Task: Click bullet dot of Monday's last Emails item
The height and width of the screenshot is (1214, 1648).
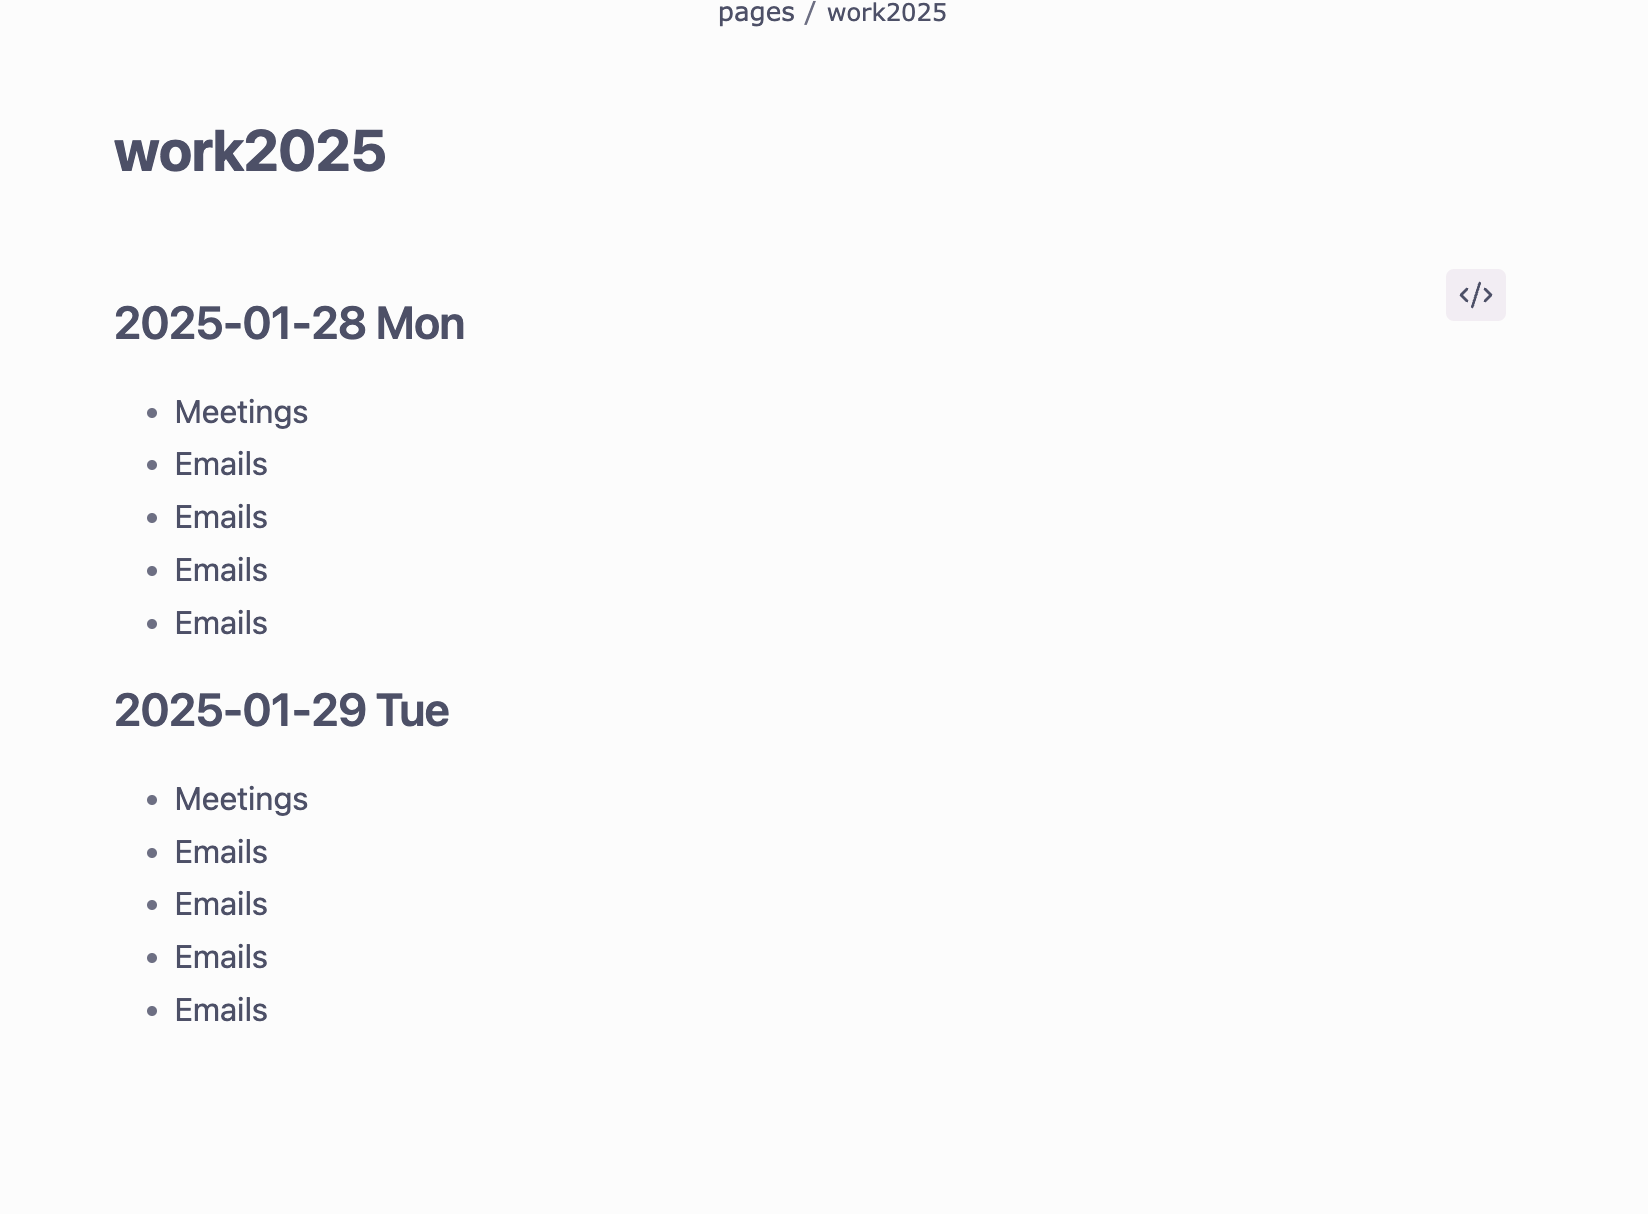Action: click(x=152, y=624)
